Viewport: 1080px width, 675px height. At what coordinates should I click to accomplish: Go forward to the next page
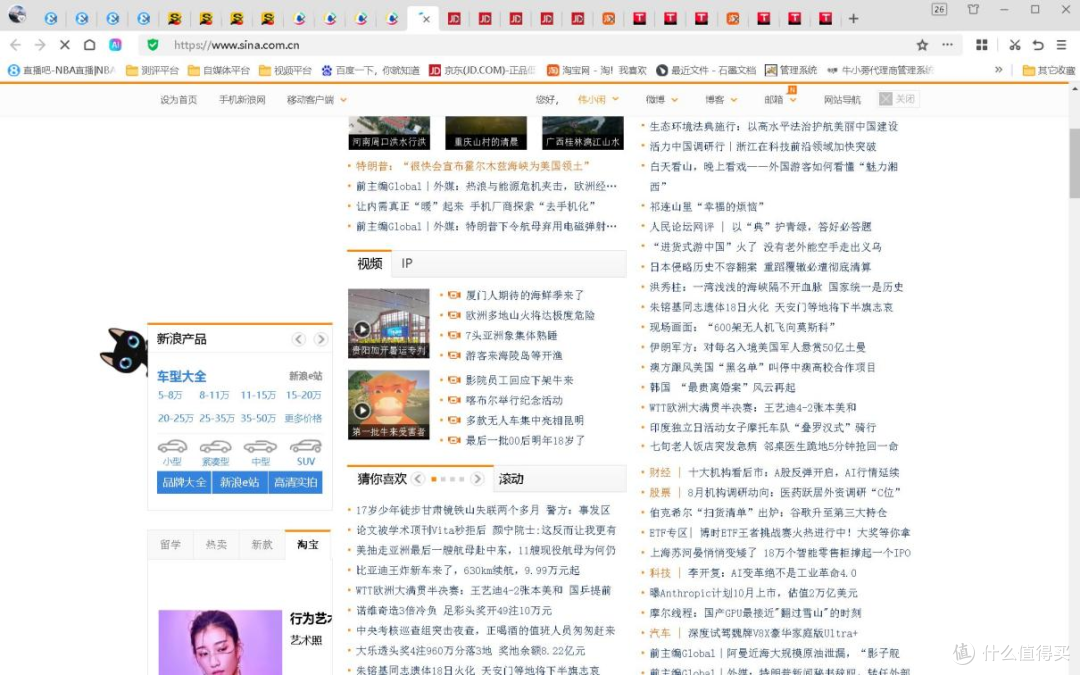[x=40, y=45]
